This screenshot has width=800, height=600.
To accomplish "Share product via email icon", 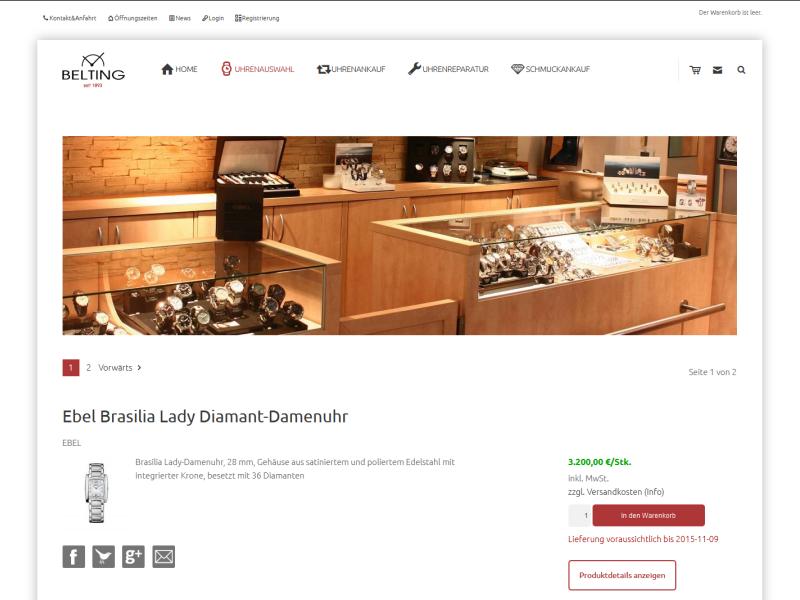I will (163, 557).
